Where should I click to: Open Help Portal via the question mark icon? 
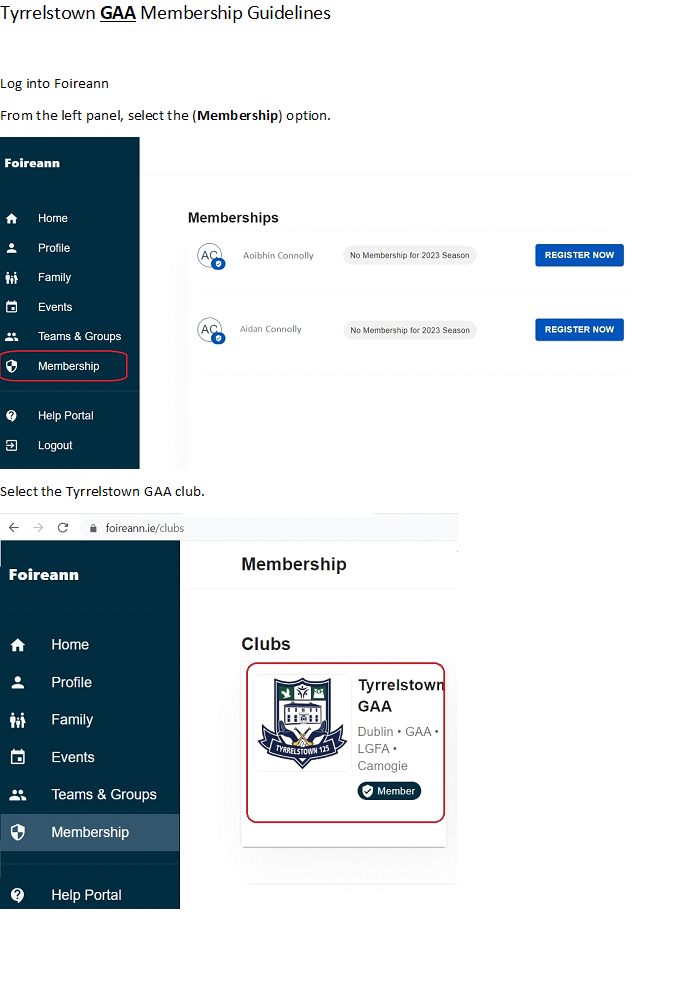(12, 415)
